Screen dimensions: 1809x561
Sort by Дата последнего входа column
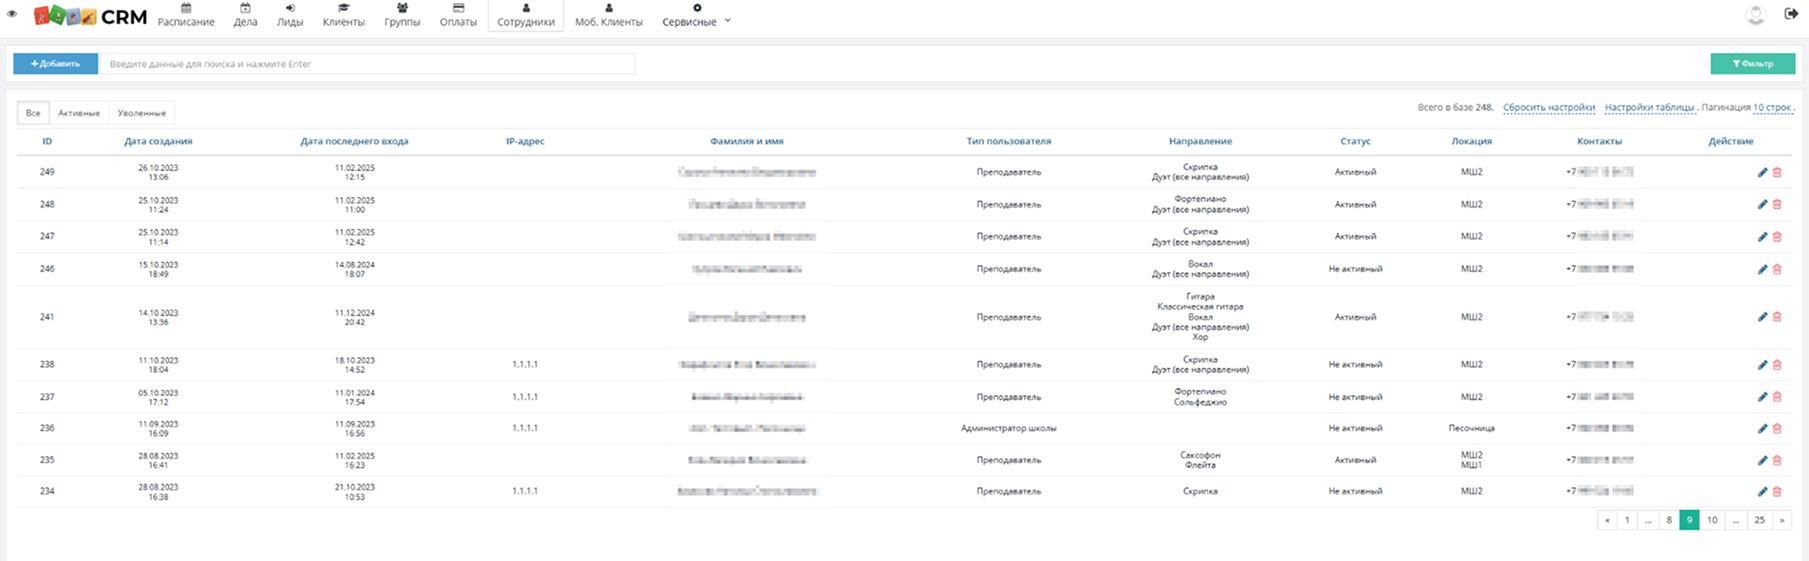tap(354, 141)
